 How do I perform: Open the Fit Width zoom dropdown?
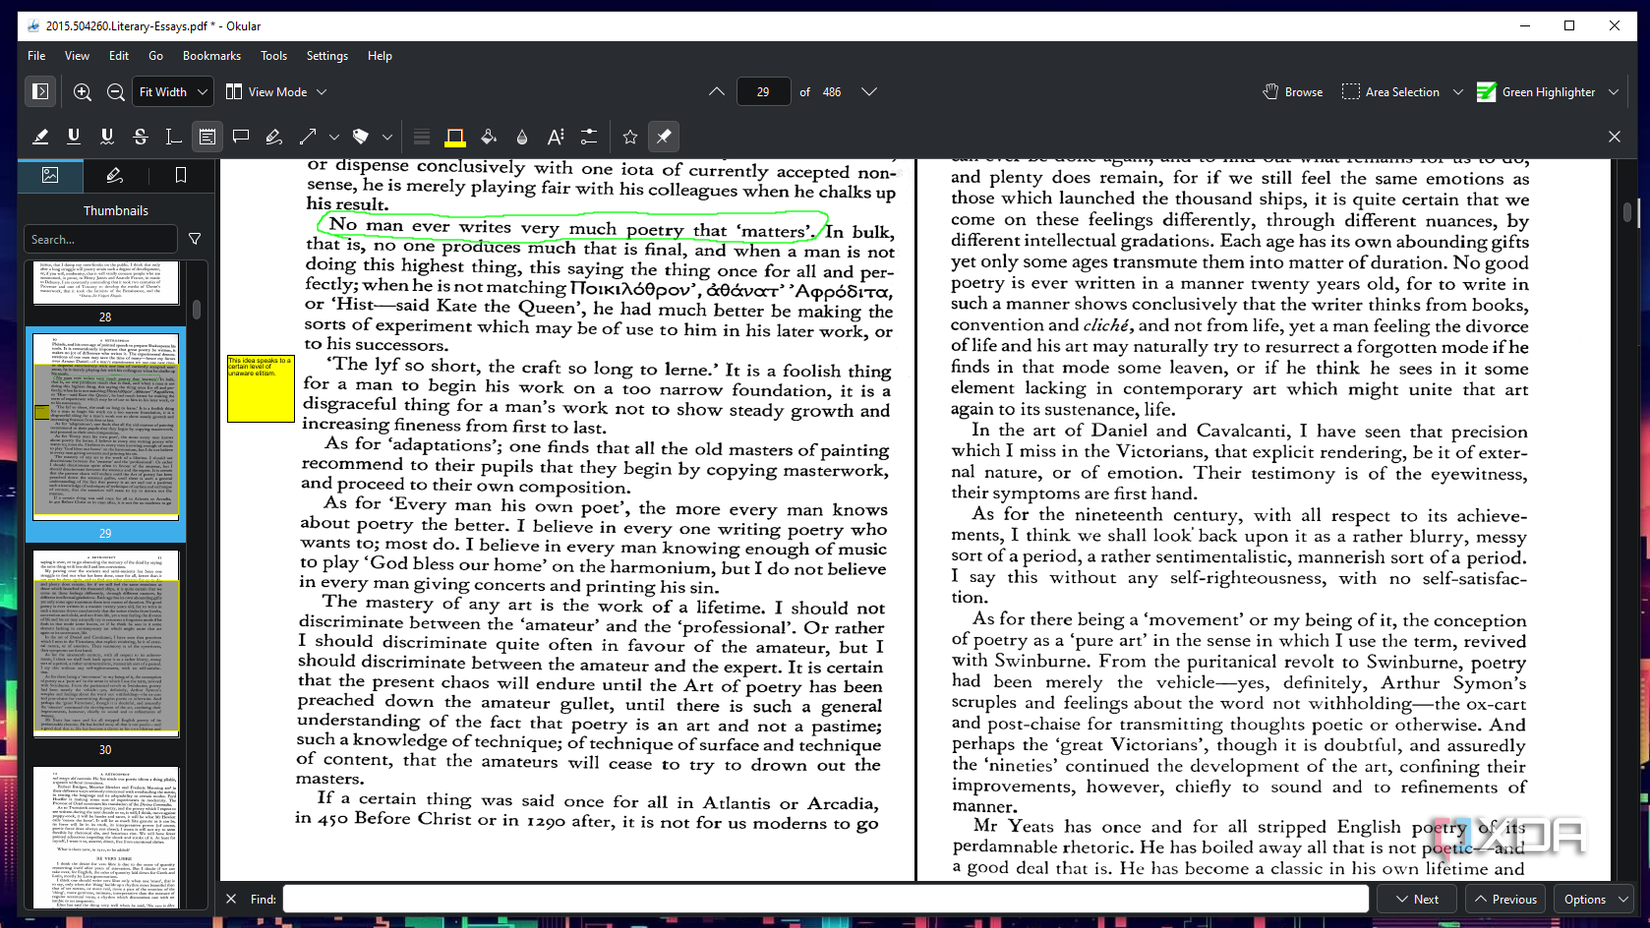coord(171,91)
